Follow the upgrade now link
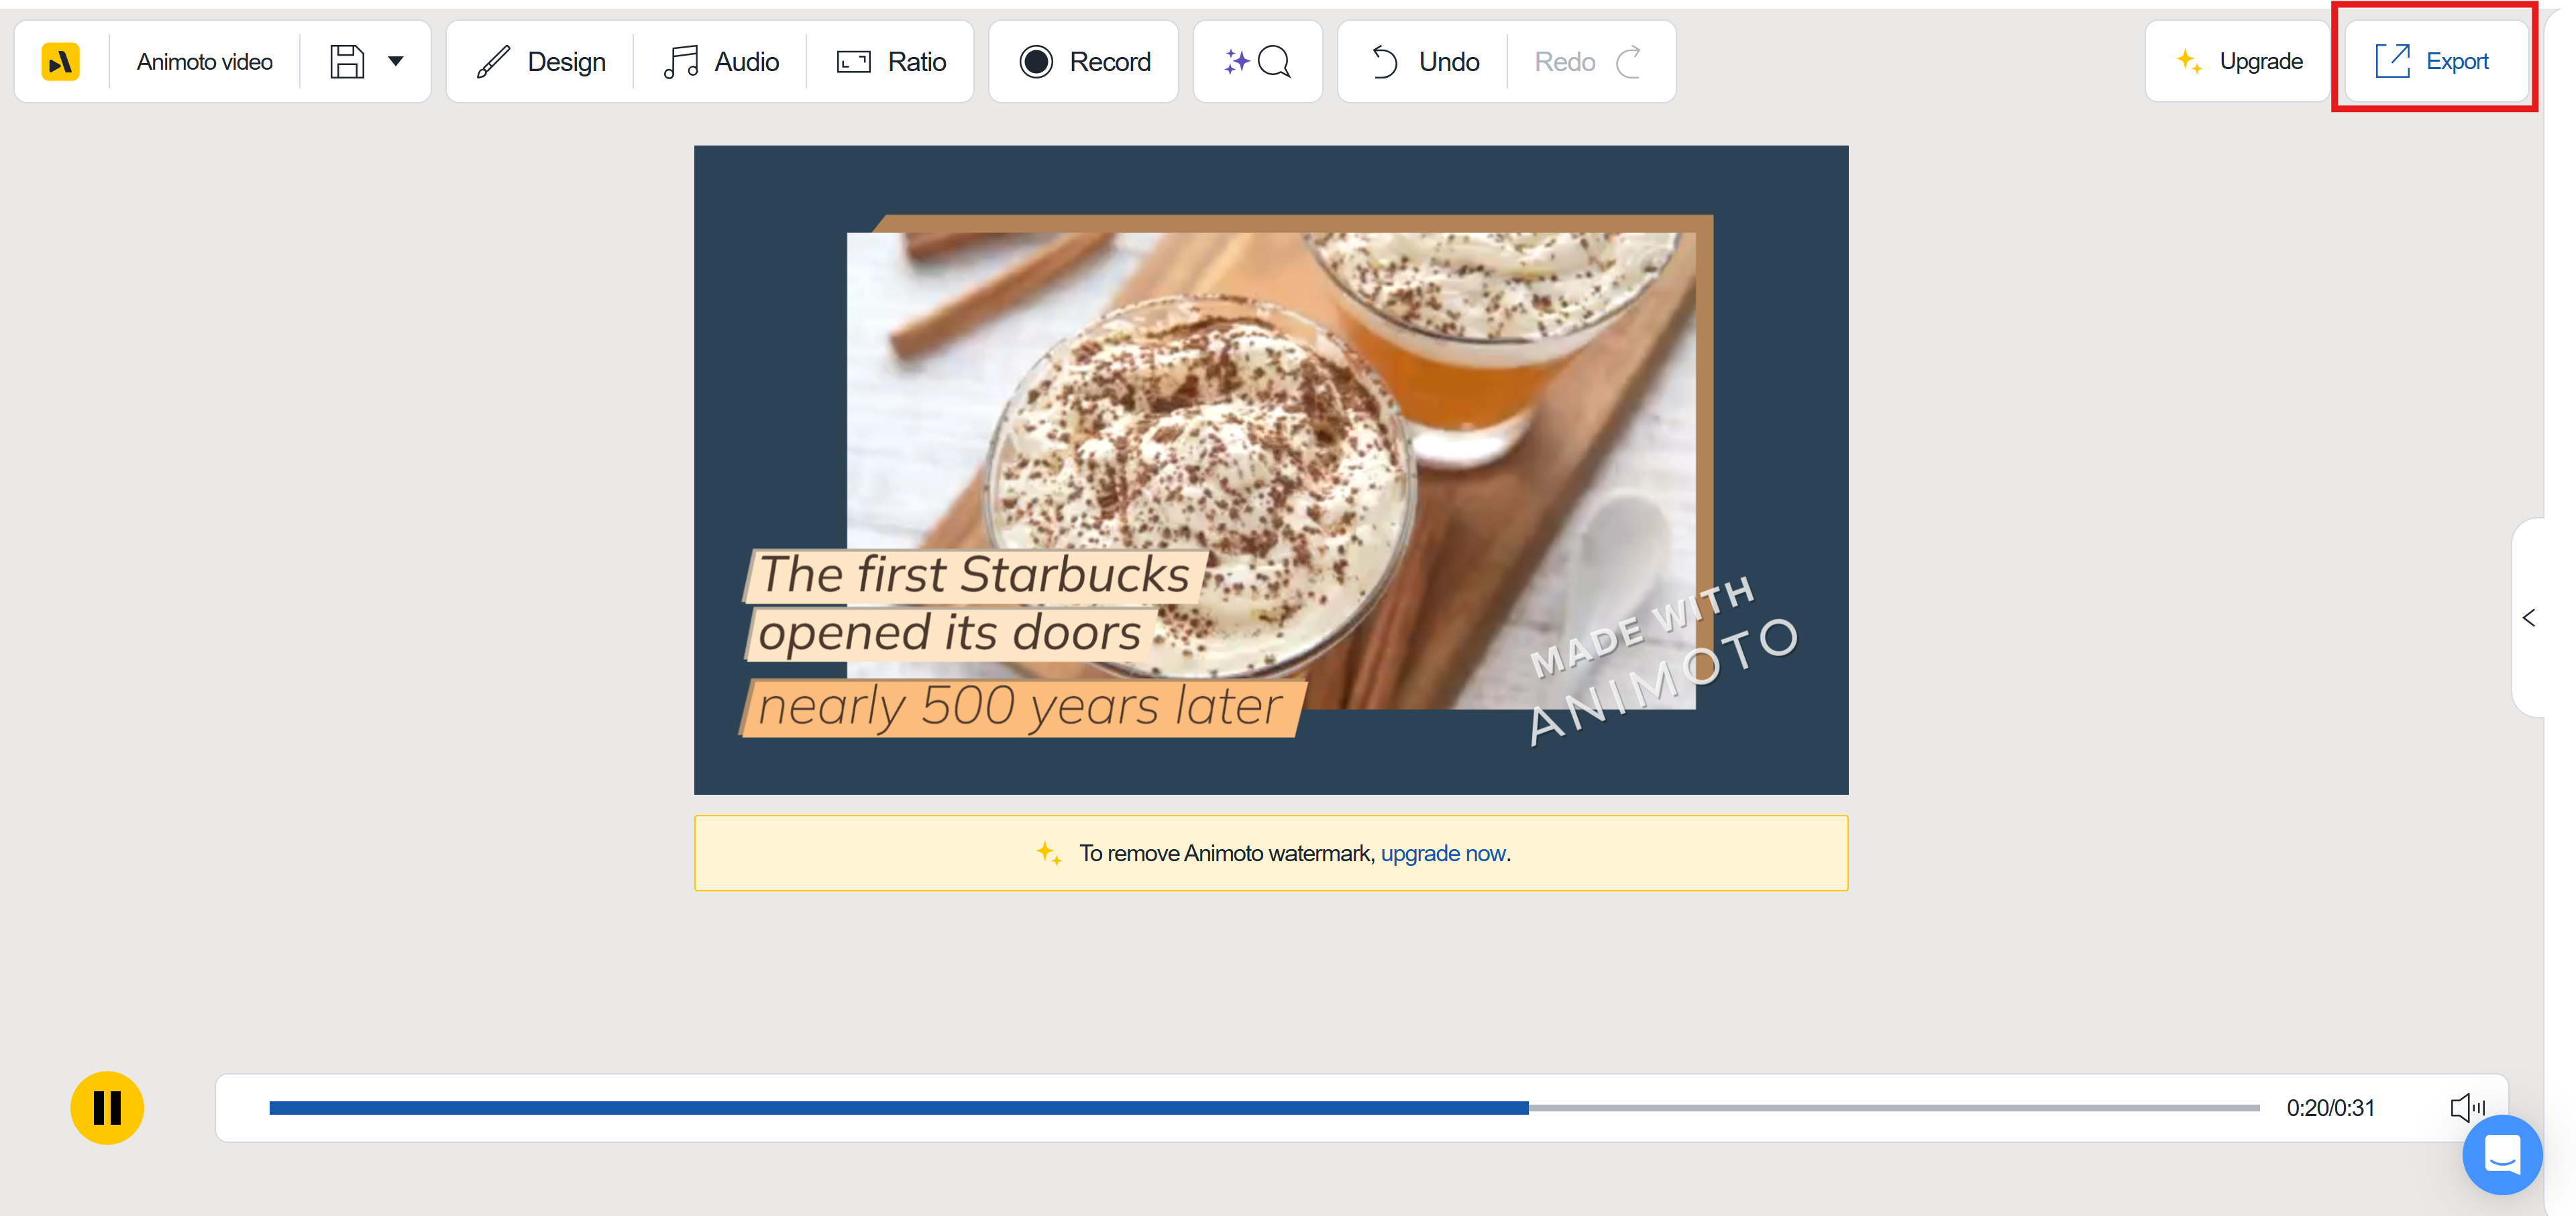Viewport: 2576px width, 1216px height. [x=1443, y=853]
